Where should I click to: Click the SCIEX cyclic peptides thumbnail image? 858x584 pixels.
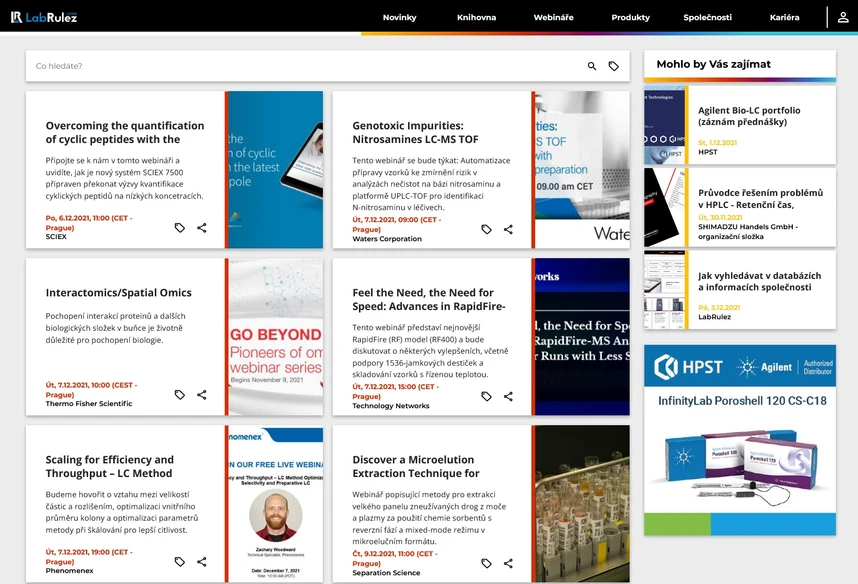coord(276,170)
